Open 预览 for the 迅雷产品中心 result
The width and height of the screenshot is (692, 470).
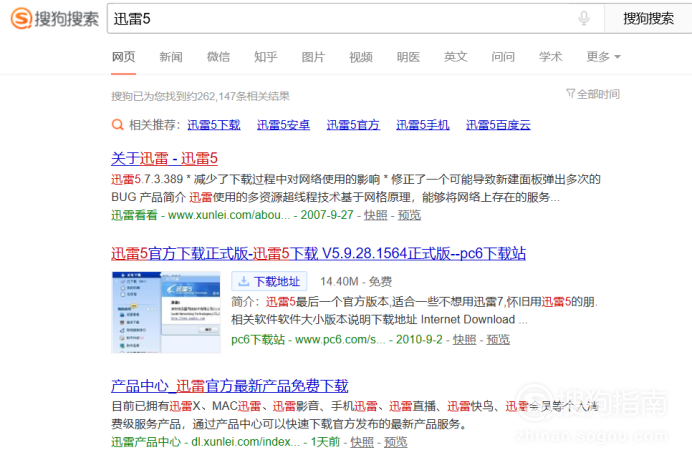[x=395, y=442]
